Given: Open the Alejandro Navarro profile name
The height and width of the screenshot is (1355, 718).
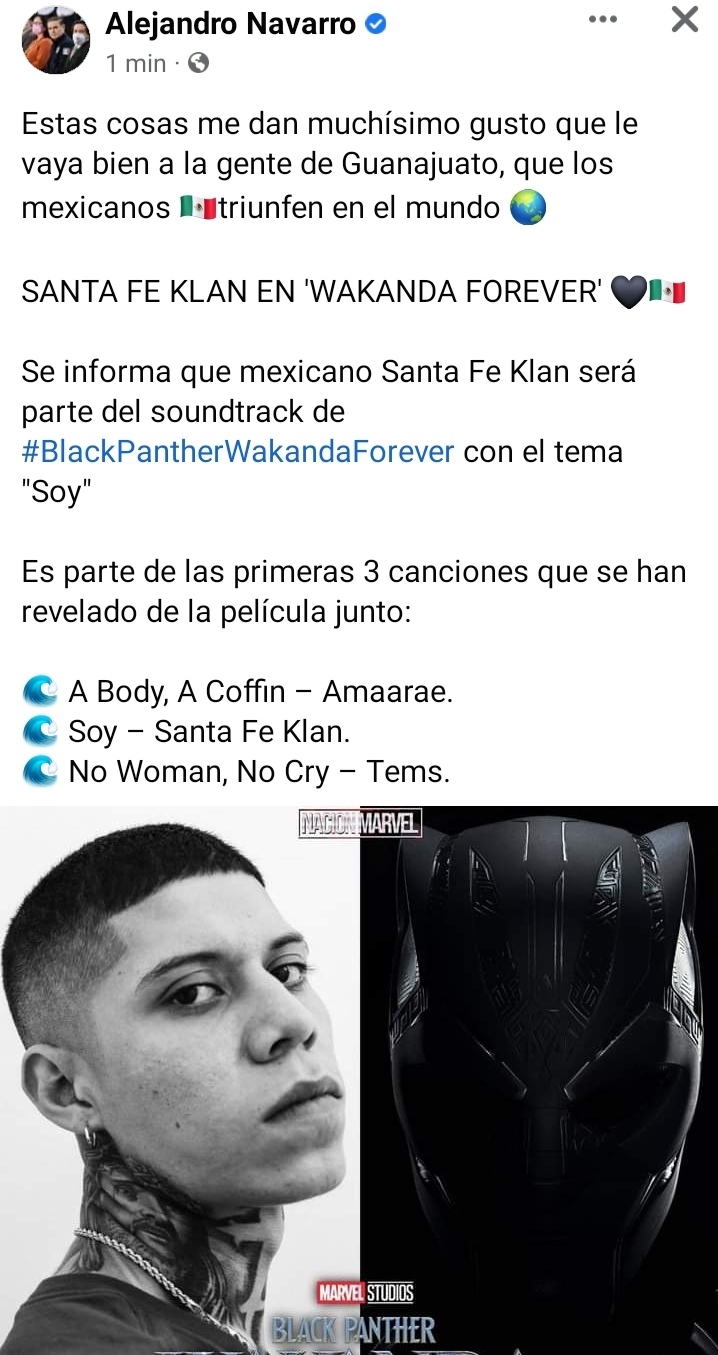Looking at the screenshot, I should pyautogui.click(x=230, y=24).
